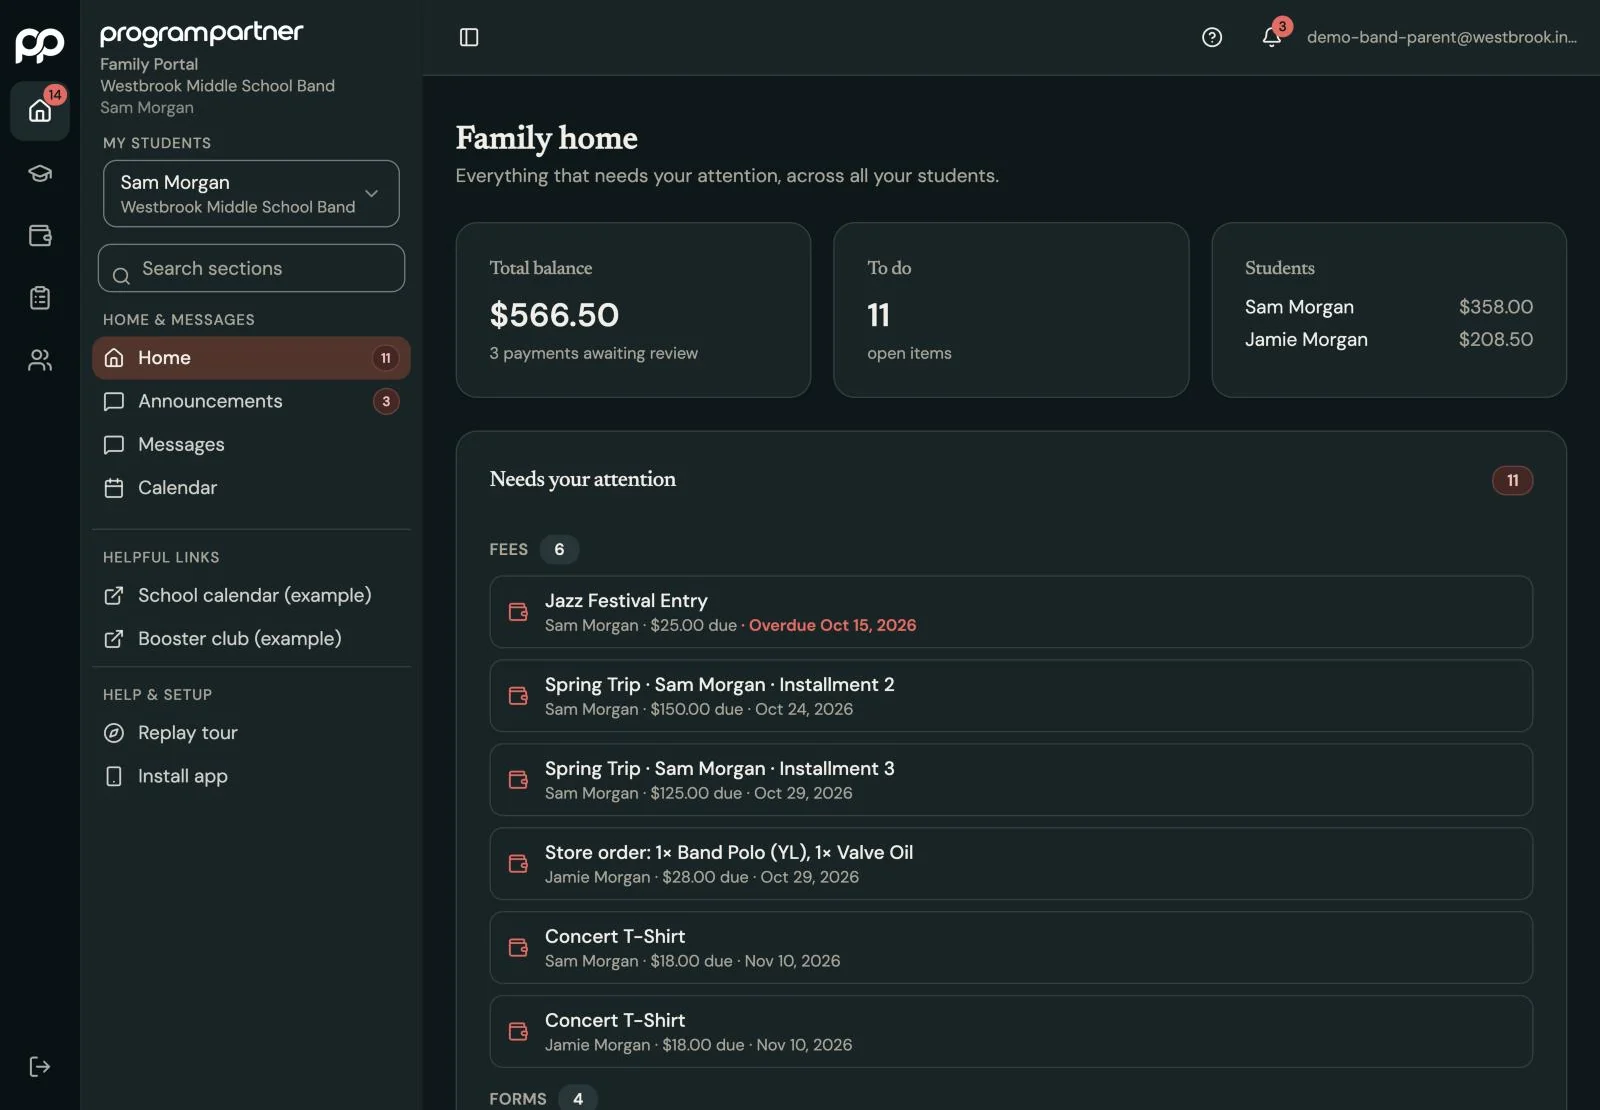Click the Family home heading

(546, 138)
